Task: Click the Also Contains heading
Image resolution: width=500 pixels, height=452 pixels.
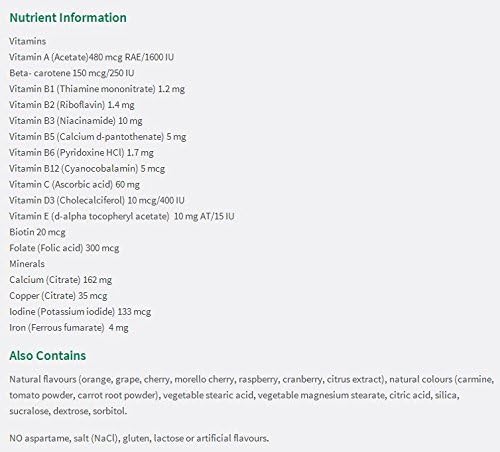Action: coord(48,356)
